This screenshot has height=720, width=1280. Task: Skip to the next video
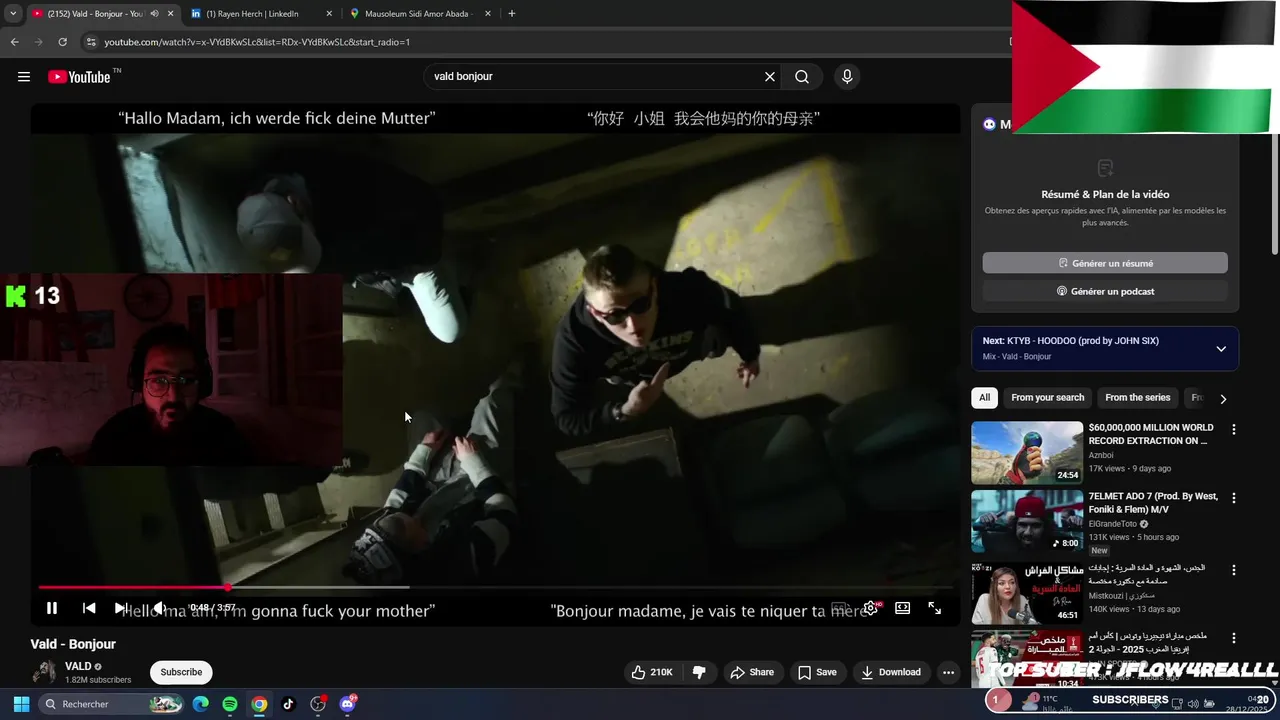121,608
